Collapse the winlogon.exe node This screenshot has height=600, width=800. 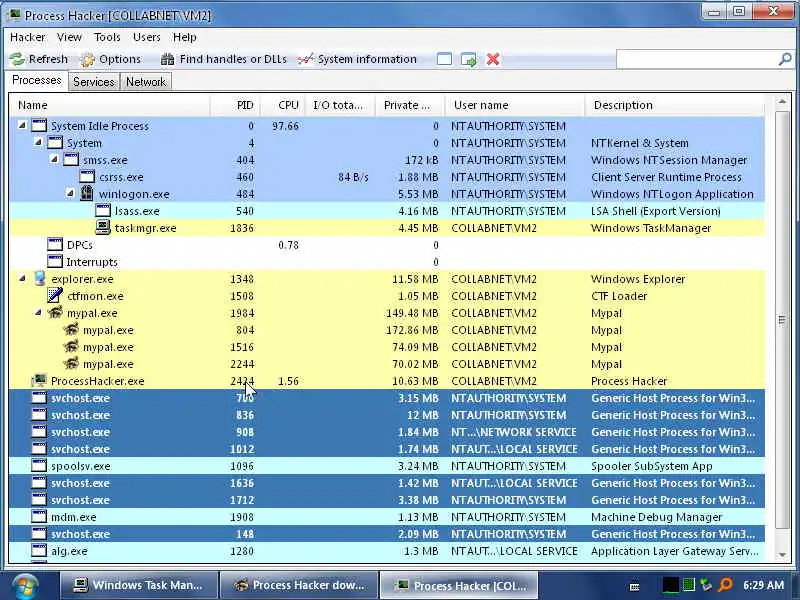[70, 193]
